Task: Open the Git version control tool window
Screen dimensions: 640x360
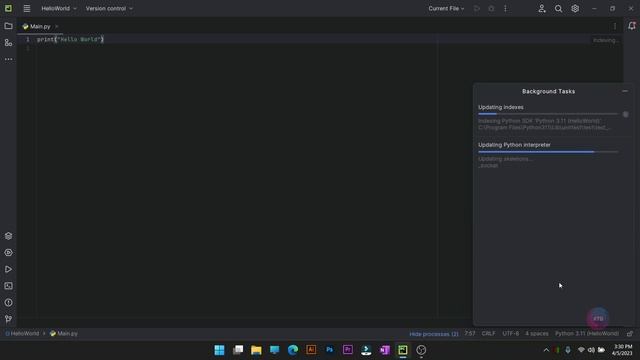Action: (x=8, y=319)
